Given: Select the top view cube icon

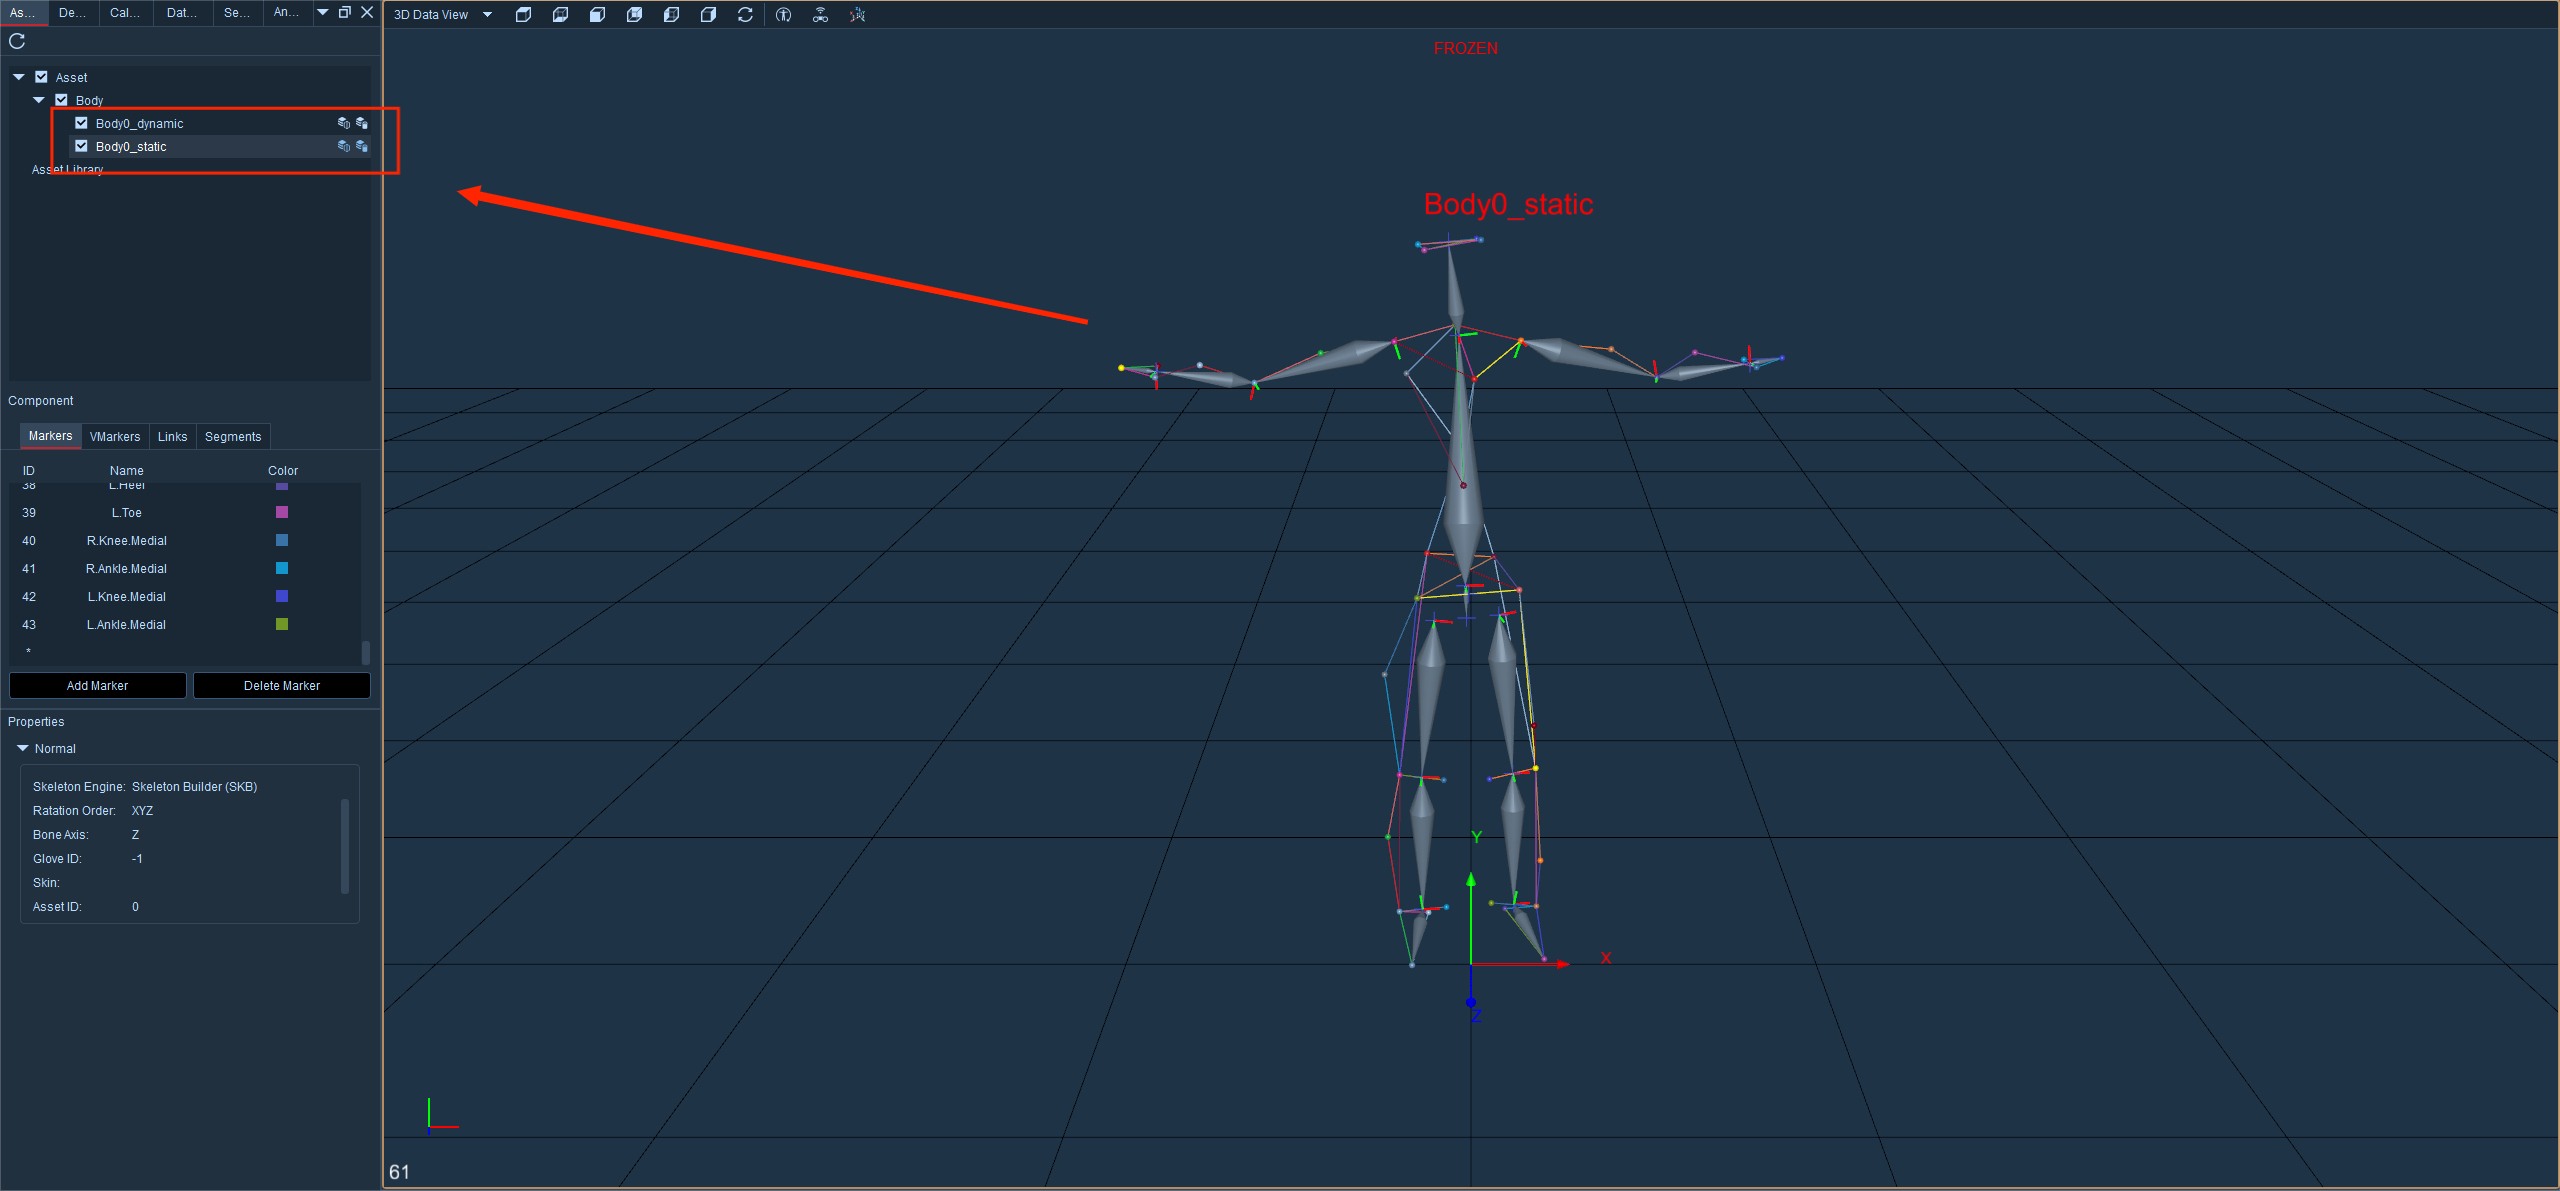Looking at the screenshot, I should [x=523, y=14].
